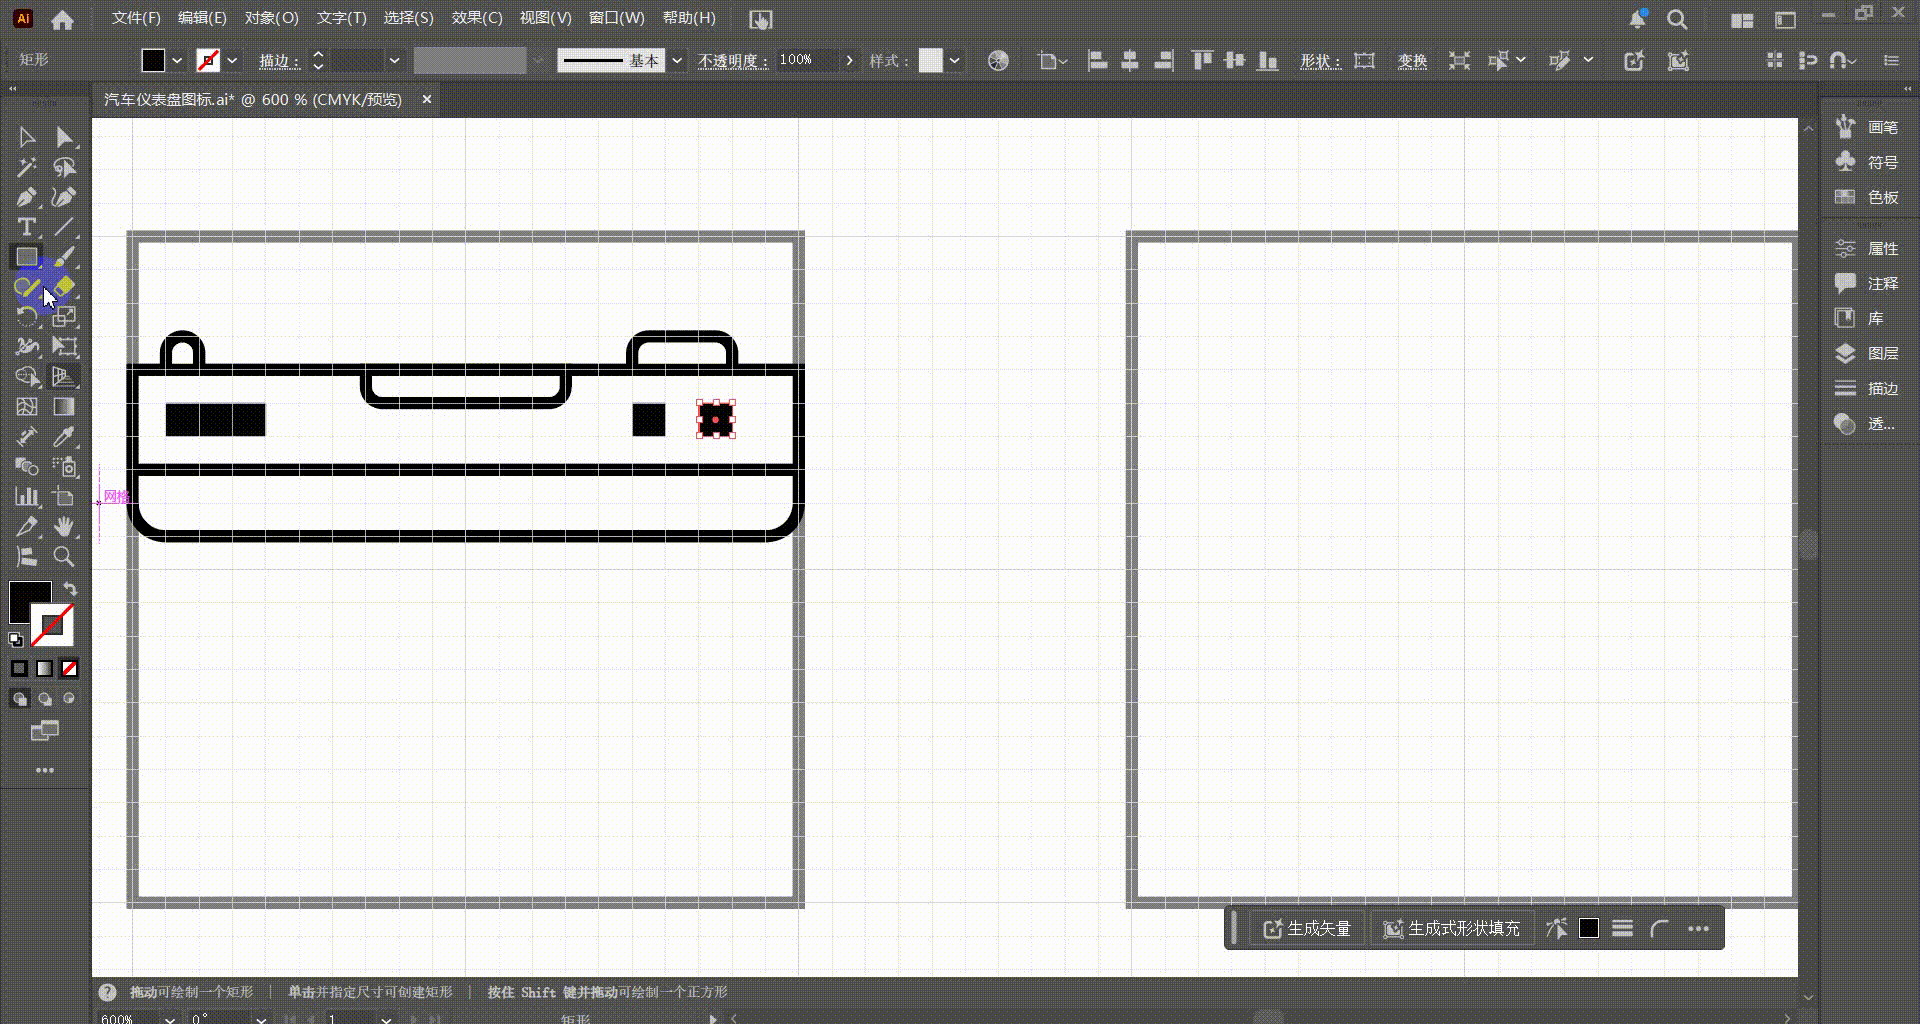
Task: Set paint type to None
Action: (69, 668)
